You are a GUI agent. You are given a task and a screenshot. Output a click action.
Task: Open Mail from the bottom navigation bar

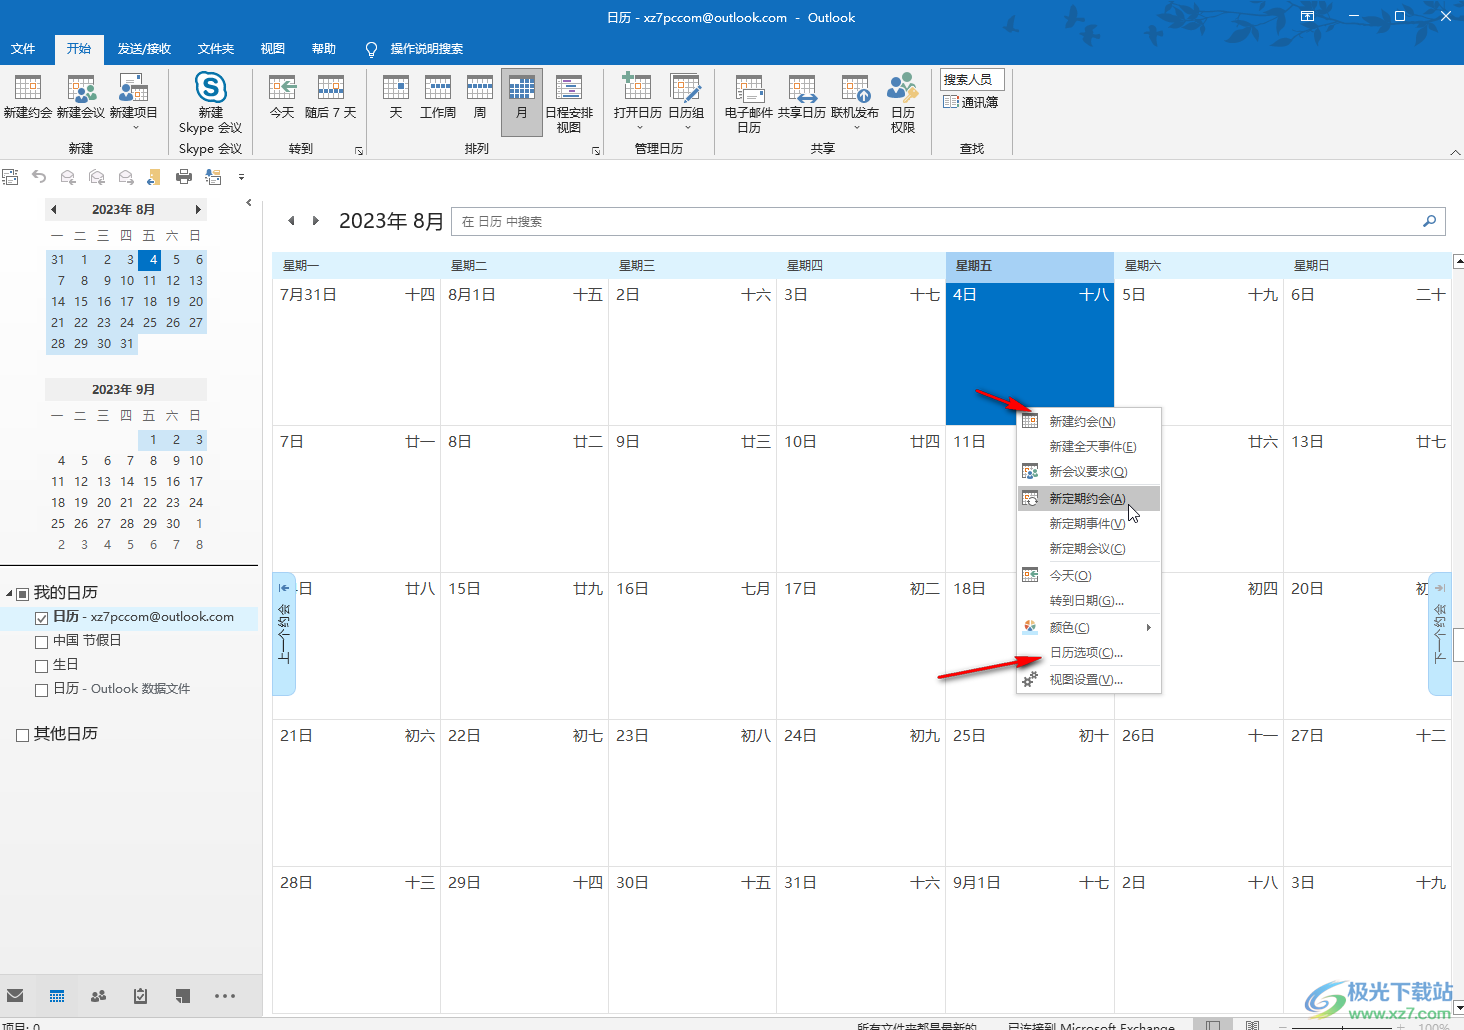(x=15, y=996)
